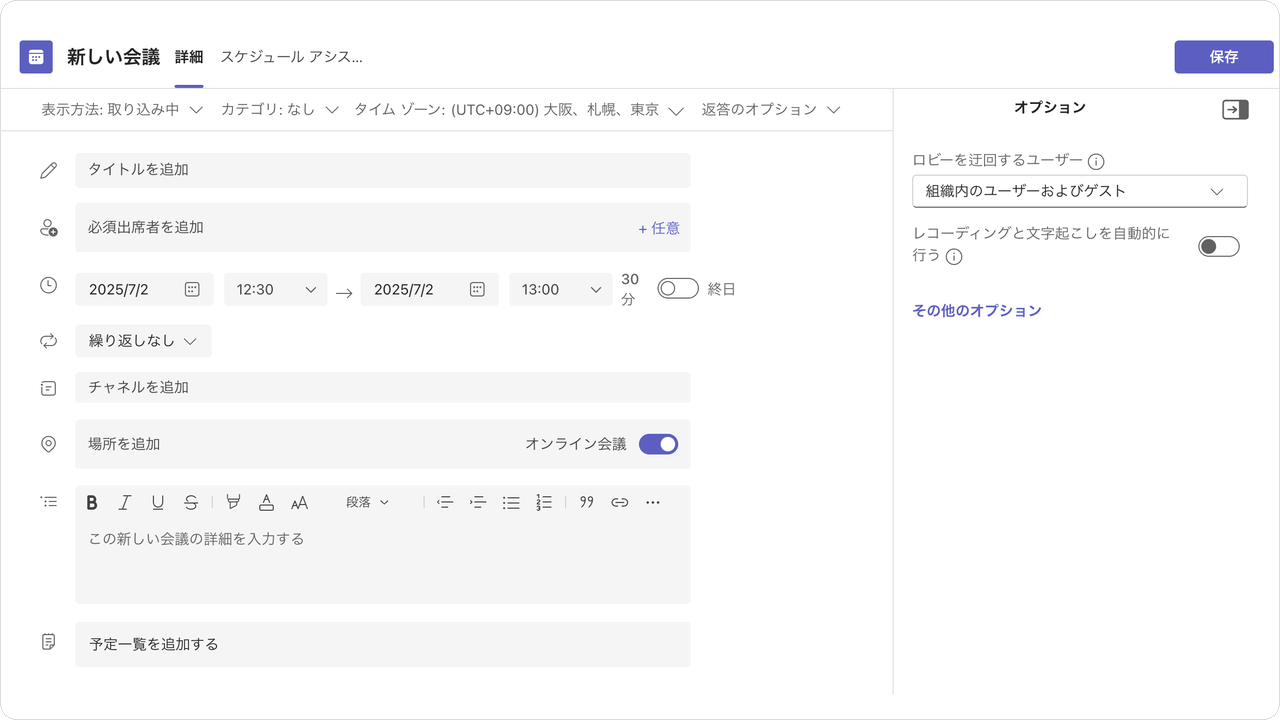Open the その他のオプション link
This screenshot has height=720, width=1280.
(x=977, y=311)
